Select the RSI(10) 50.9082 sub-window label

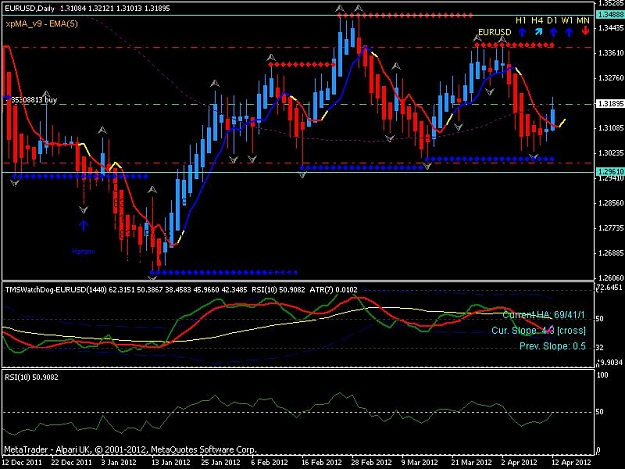[x=31, y=377]
